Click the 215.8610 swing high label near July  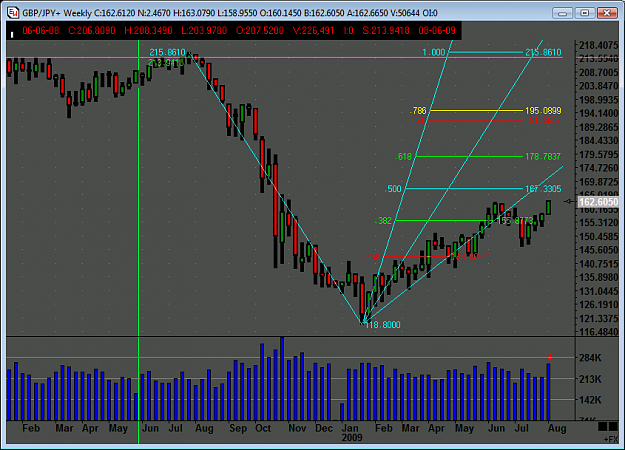coord(167,52)
